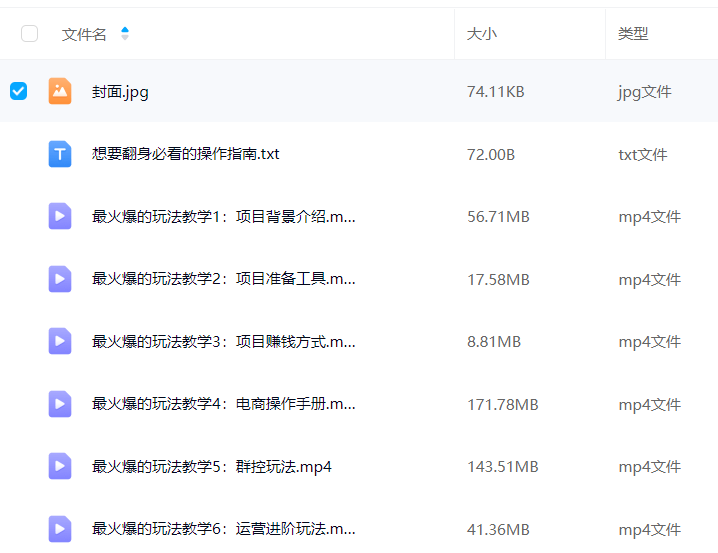Click mp4文件 type in the 17.58MB row
This screenshot has width=718, height=553.
[x=649, y=280]
